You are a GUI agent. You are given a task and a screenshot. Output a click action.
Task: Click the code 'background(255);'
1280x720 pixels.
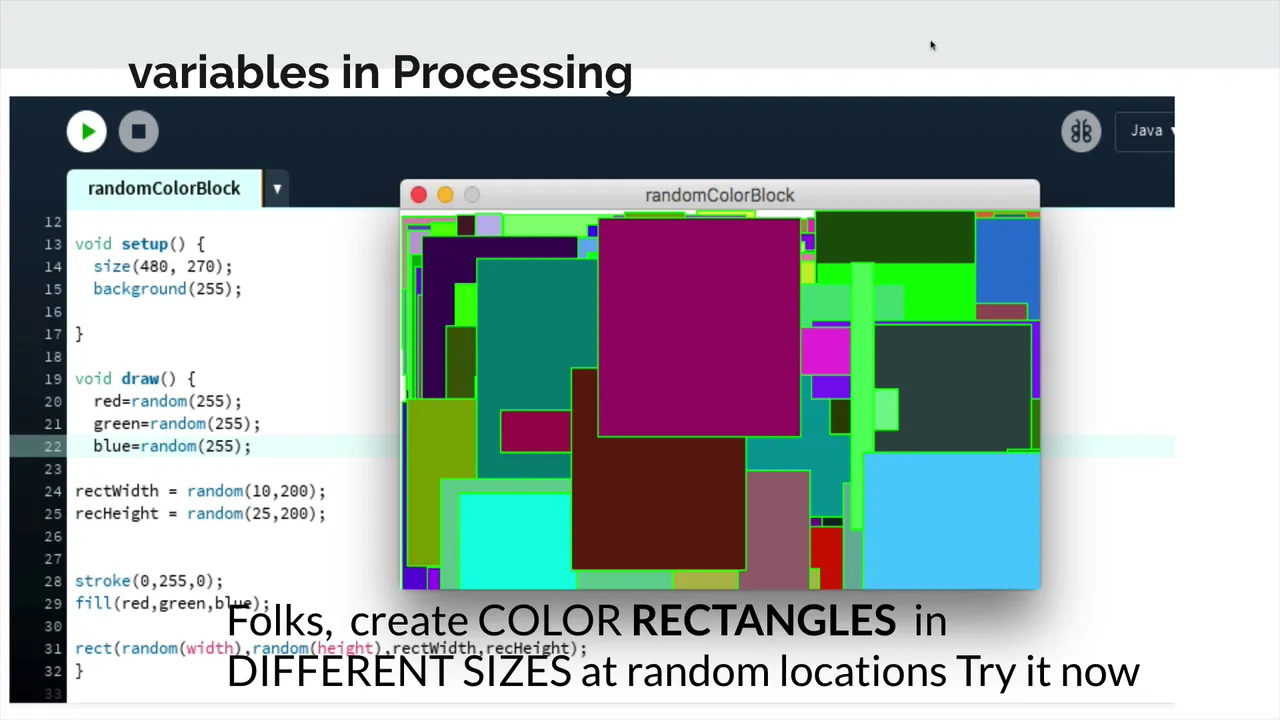coord(167,289)
